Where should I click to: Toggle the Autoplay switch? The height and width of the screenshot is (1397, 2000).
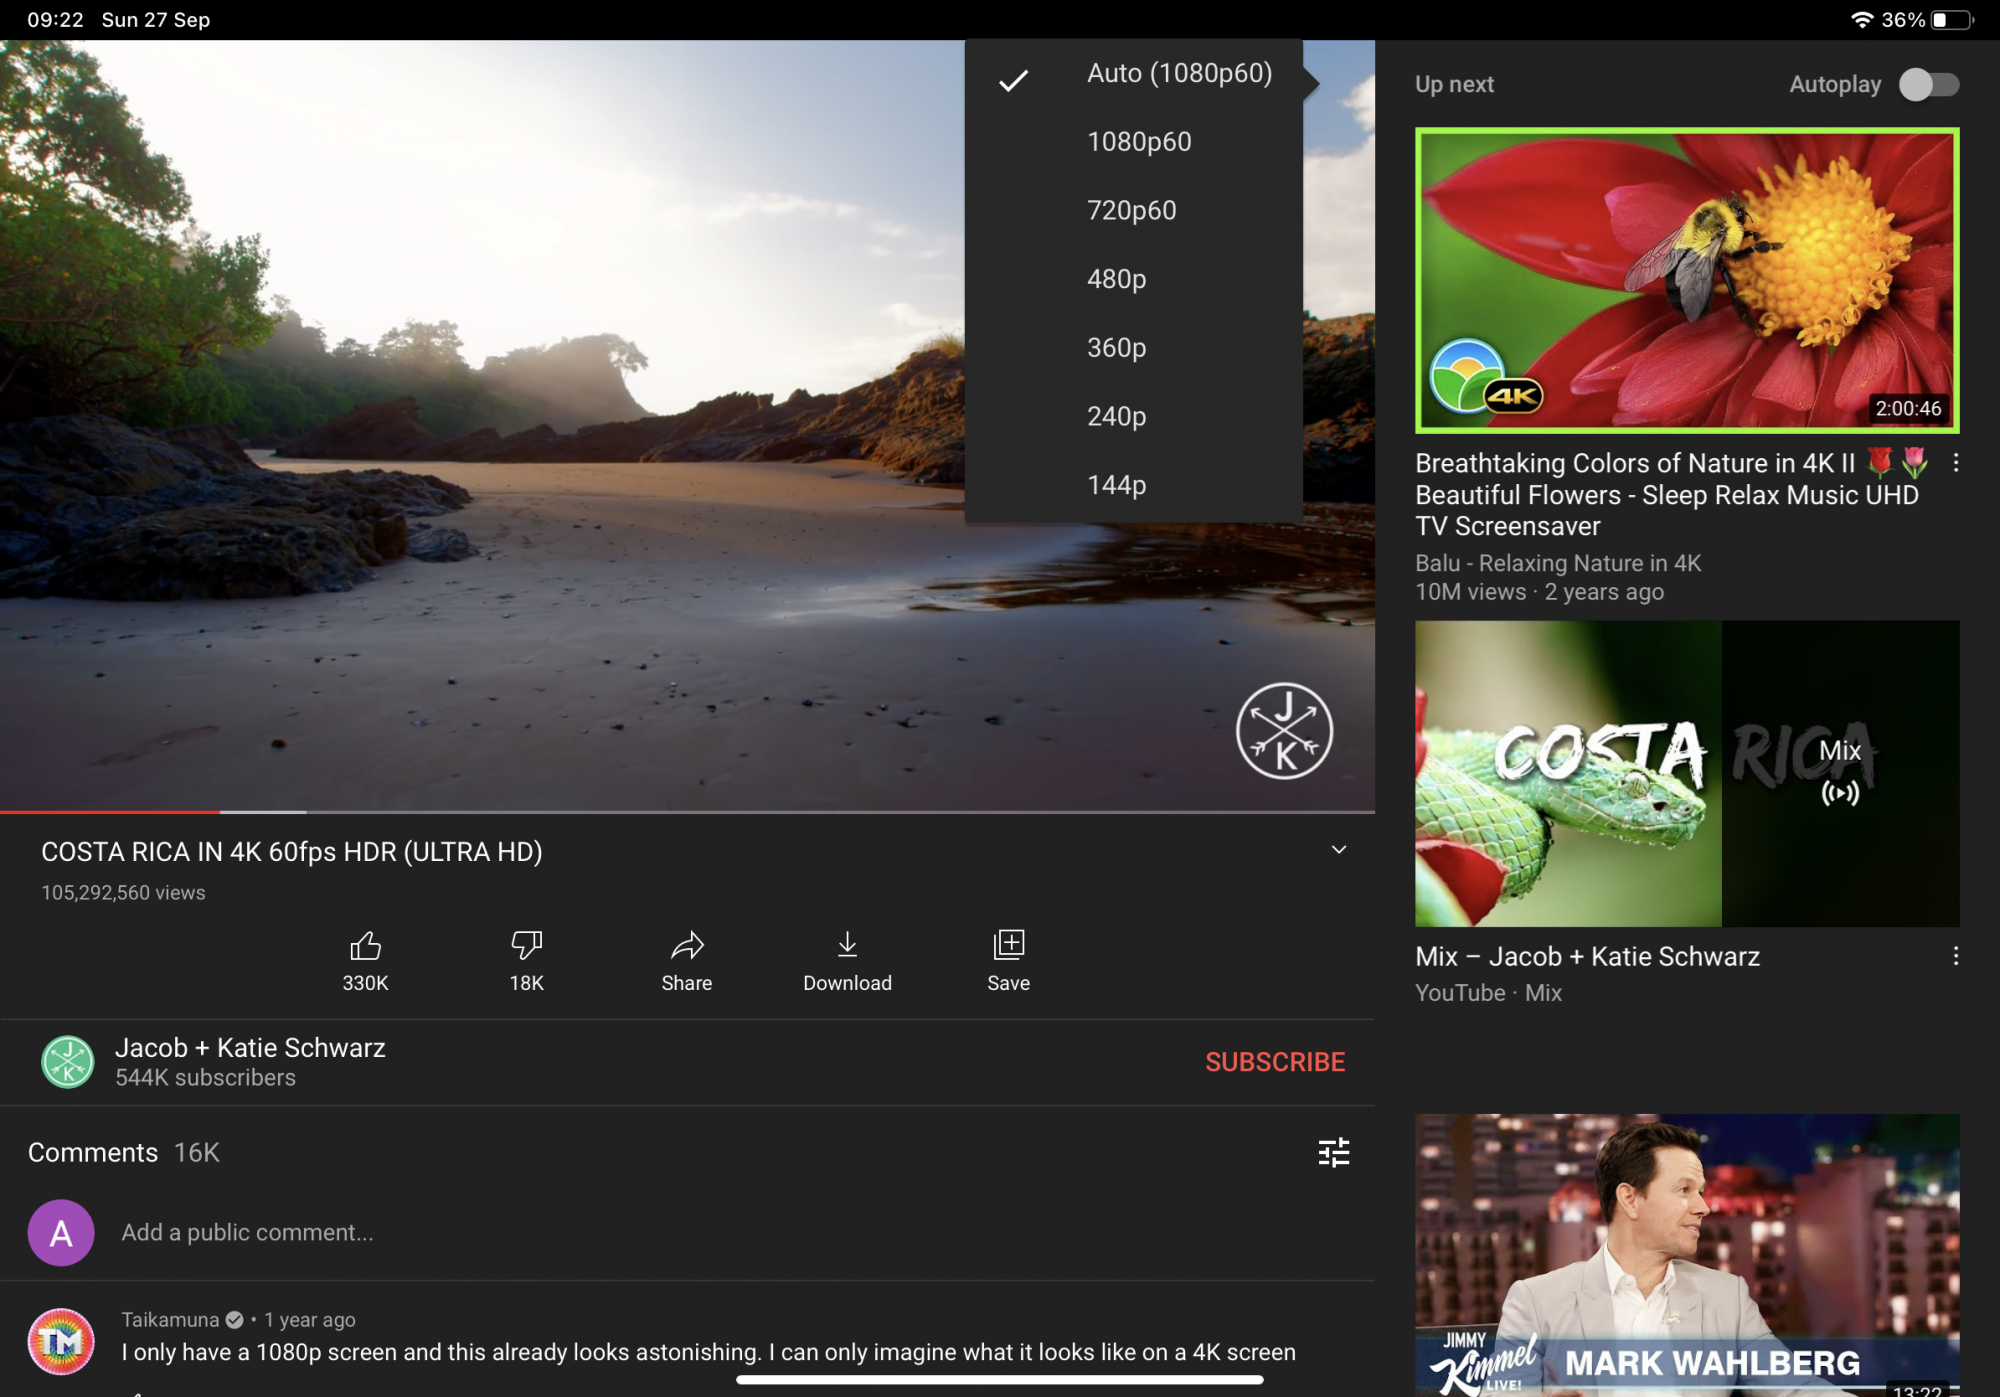[x=1929, y=85]
